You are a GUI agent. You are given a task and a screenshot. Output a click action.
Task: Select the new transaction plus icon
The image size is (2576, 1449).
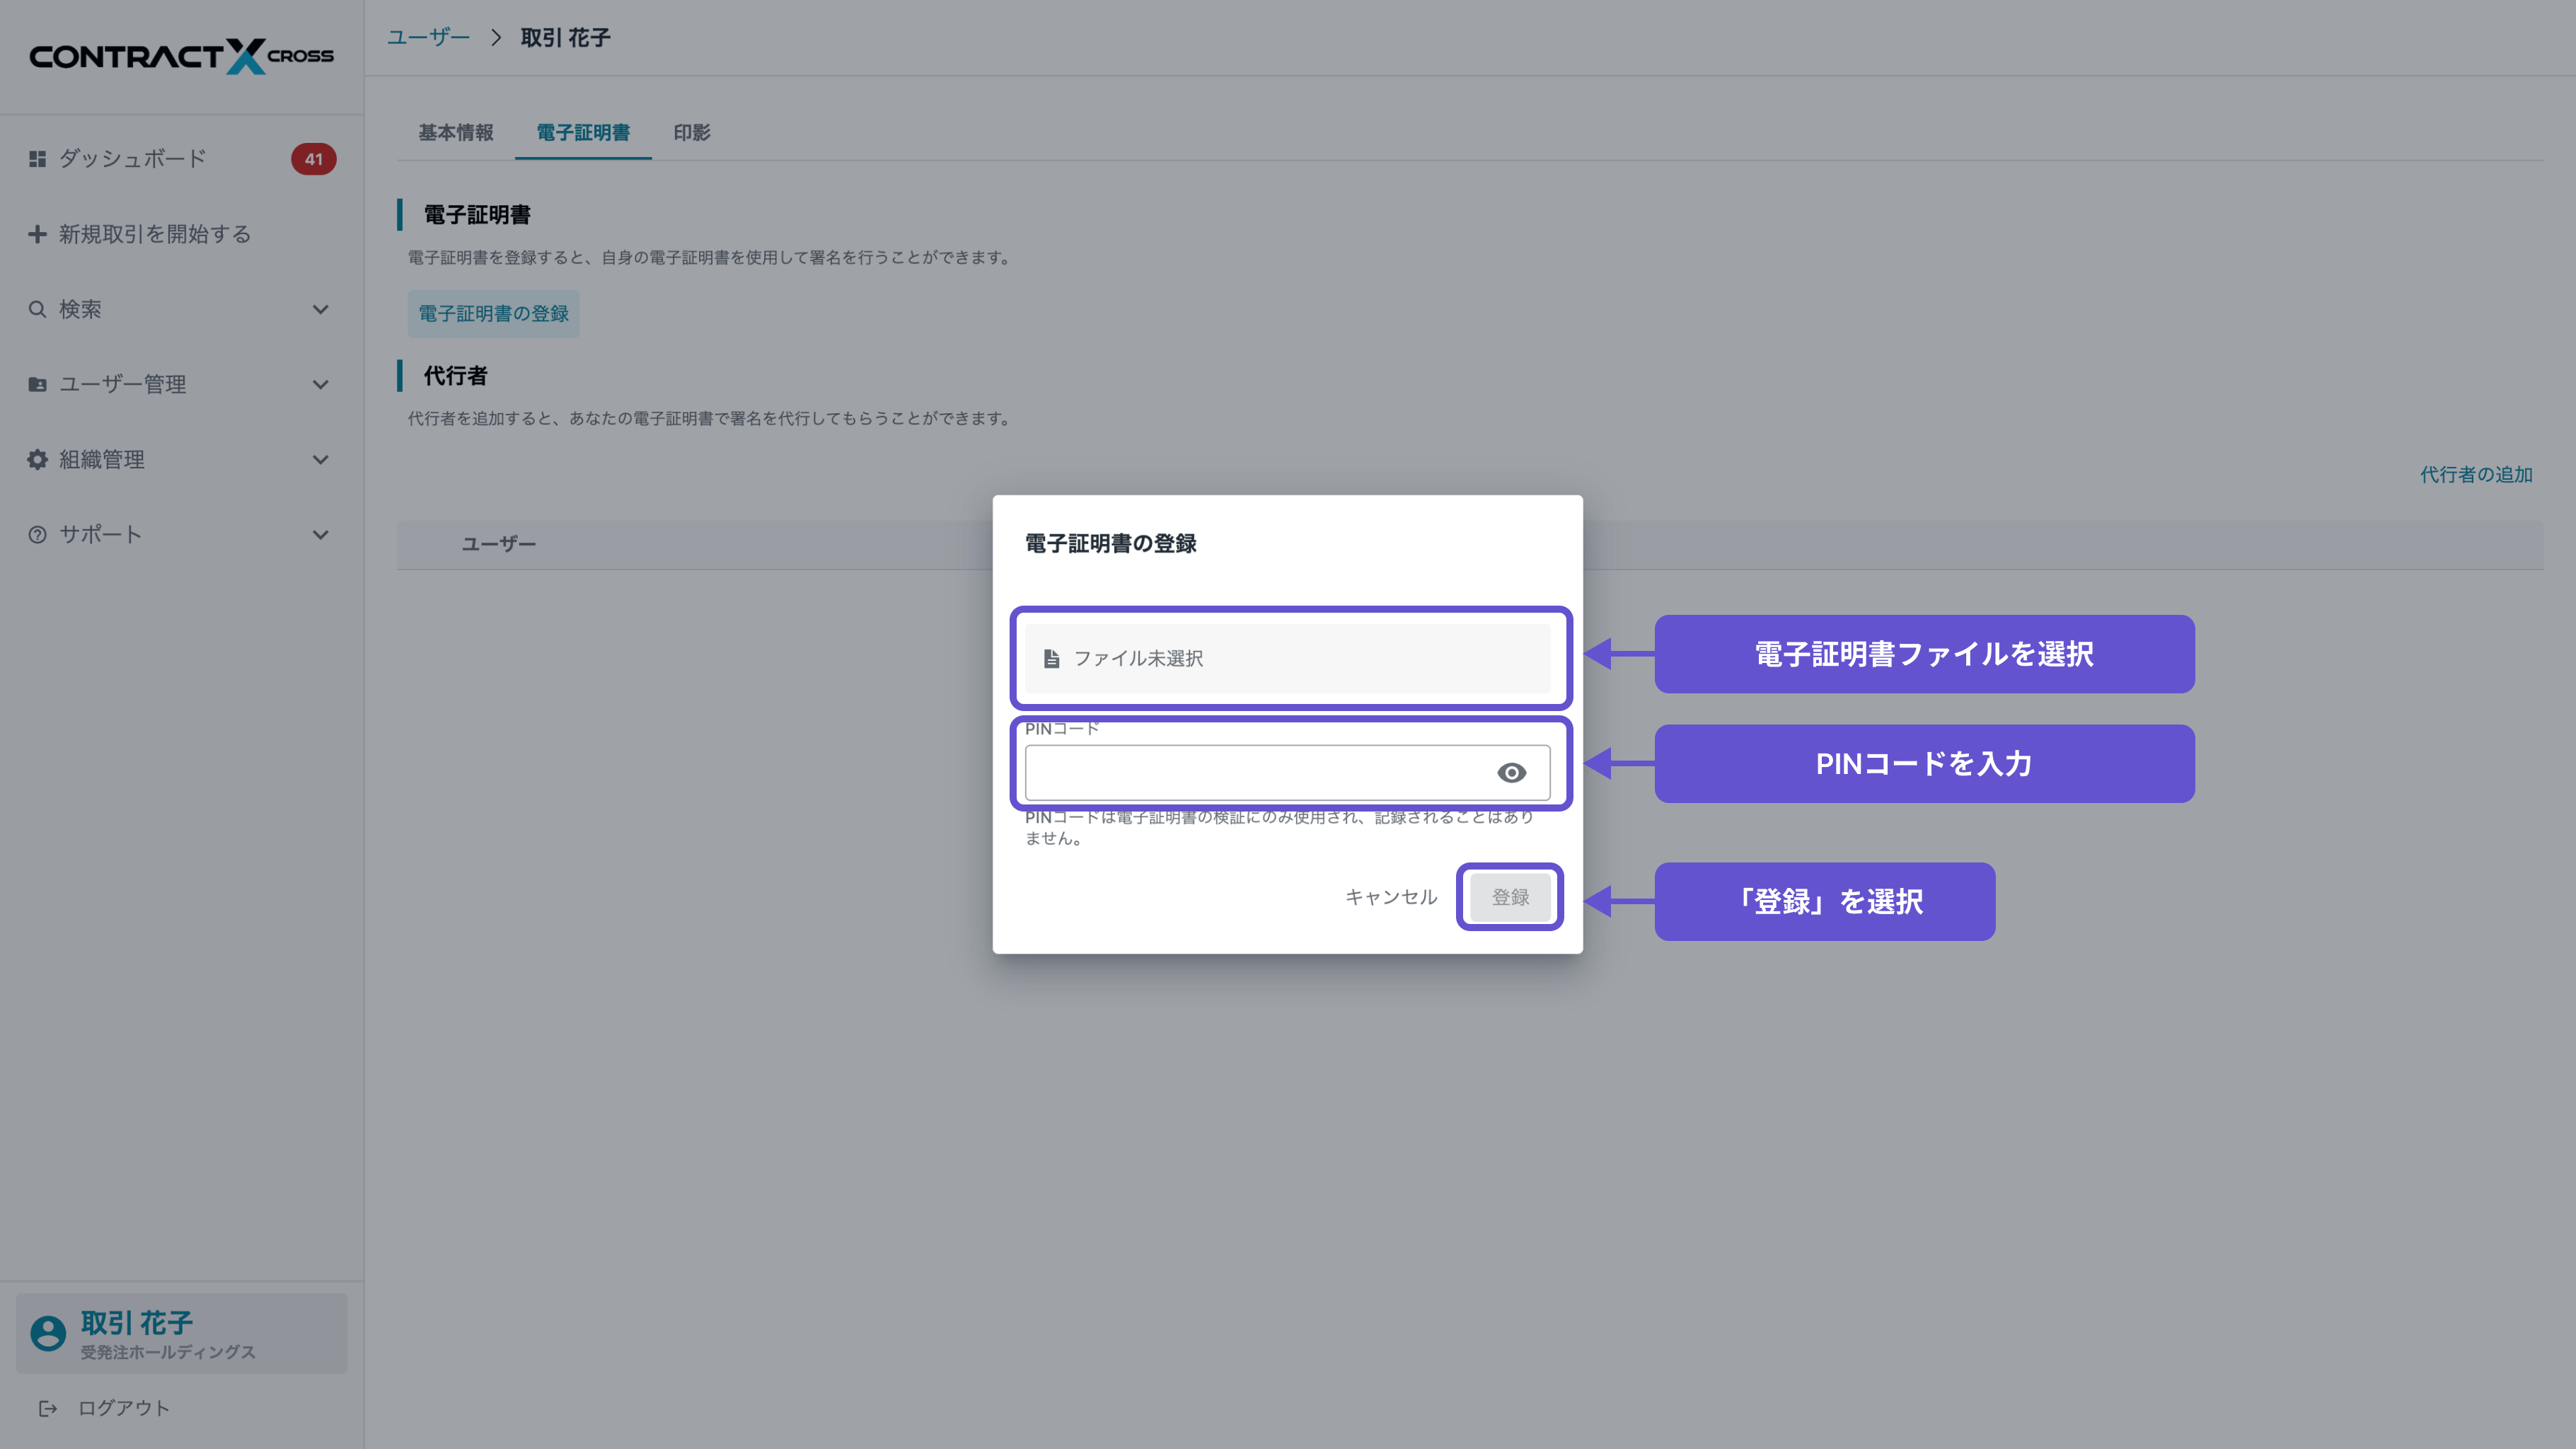click(37, 234)
